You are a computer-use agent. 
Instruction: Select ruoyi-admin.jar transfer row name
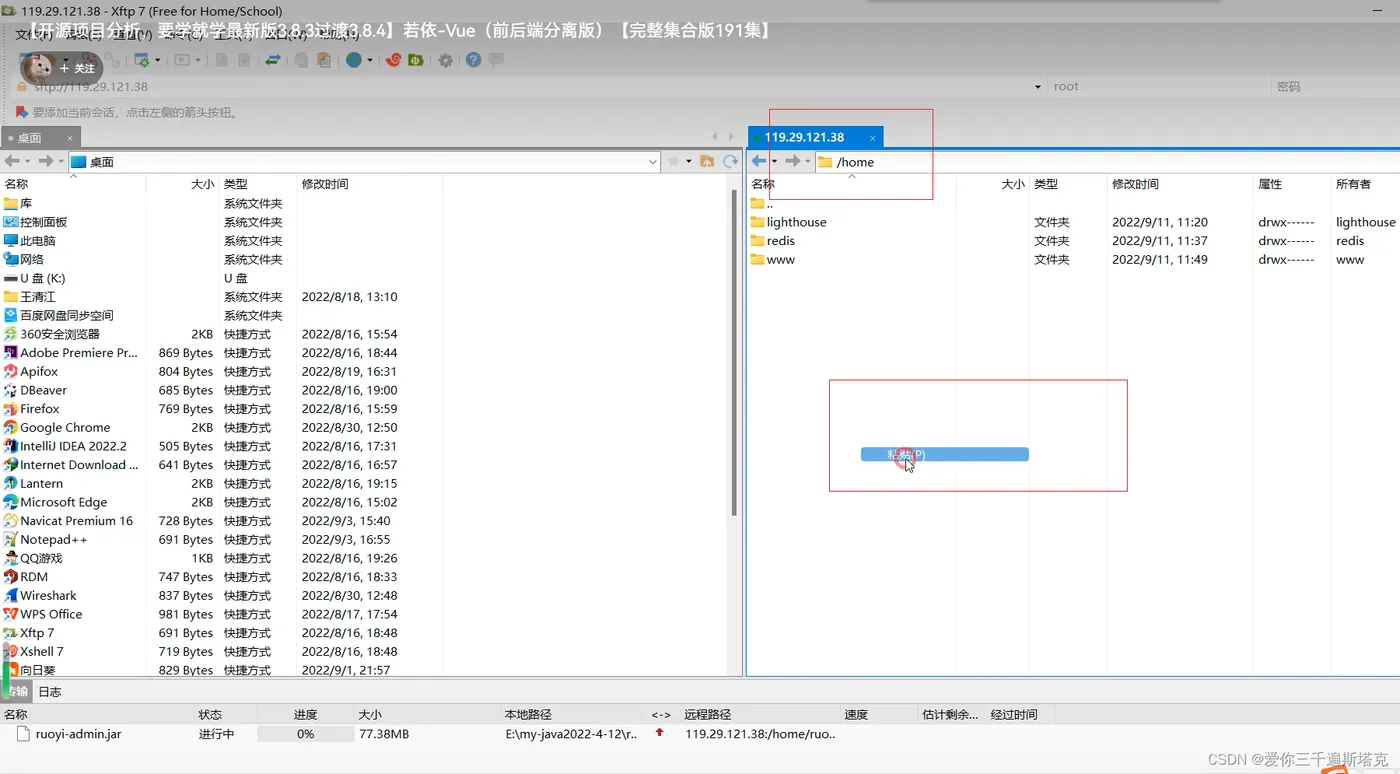tap(78, 734)
